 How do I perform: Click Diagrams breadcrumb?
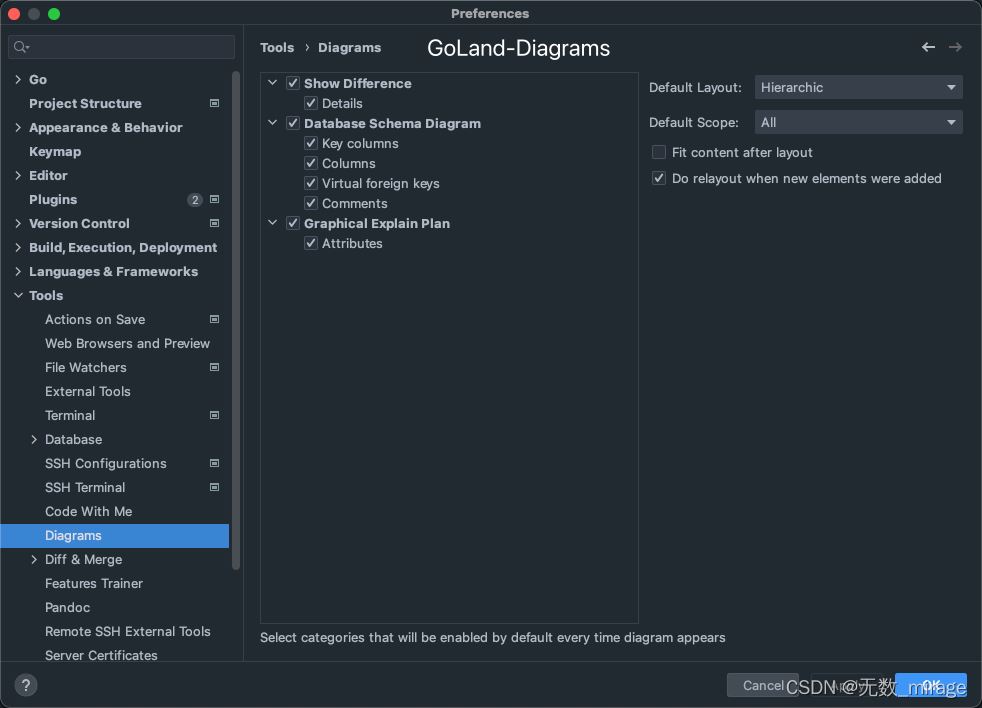coord(349,48)
